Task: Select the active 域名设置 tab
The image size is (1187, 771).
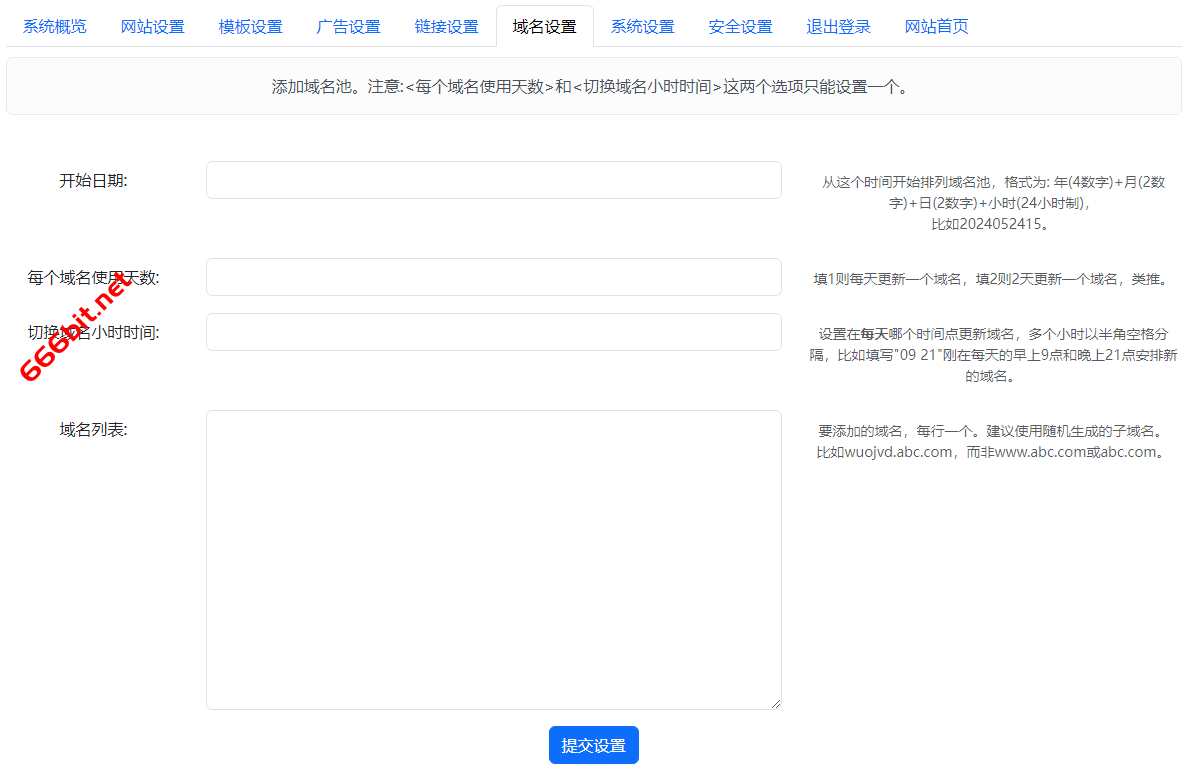Action: [x=544, y=27]
